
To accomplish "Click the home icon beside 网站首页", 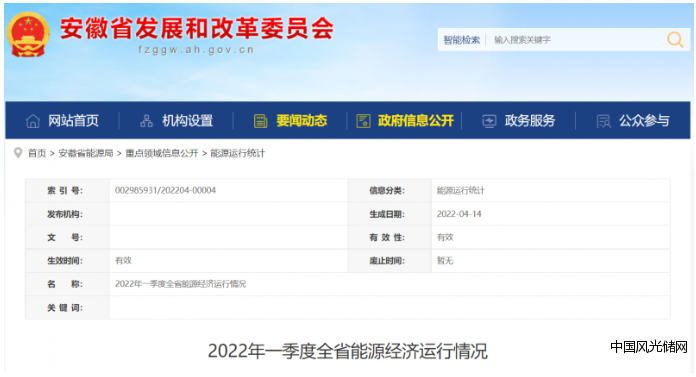I will pos(33,121).
